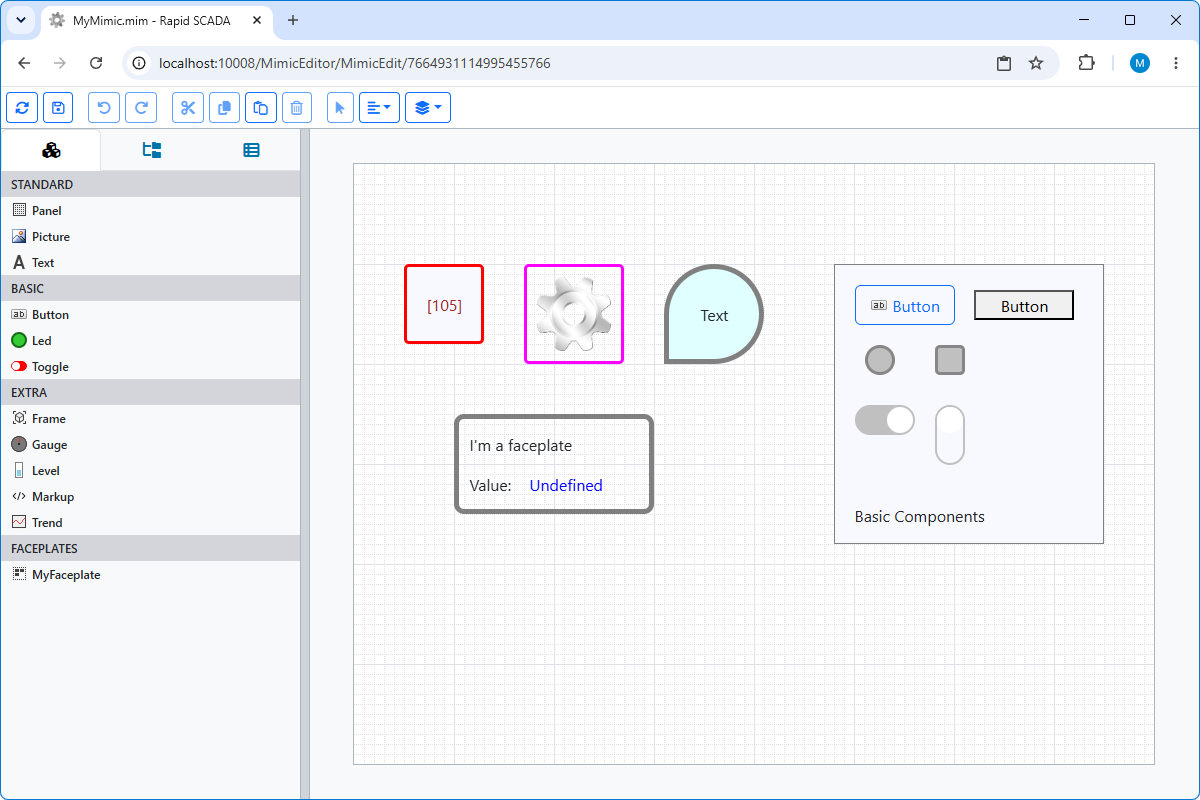Switch to the structure tree tab
This screenshot has width=1200, height=800.
click(x=152, y=150)
